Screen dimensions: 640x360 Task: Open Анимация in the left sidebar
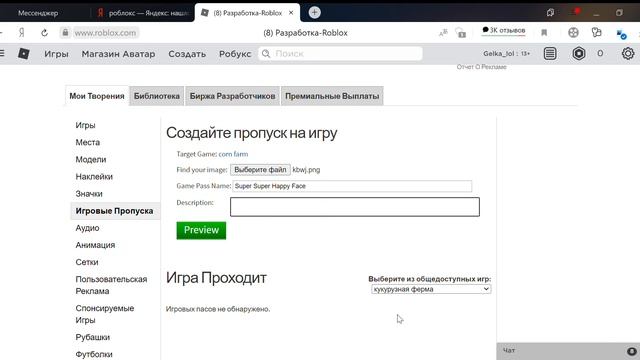pos(95,245)
